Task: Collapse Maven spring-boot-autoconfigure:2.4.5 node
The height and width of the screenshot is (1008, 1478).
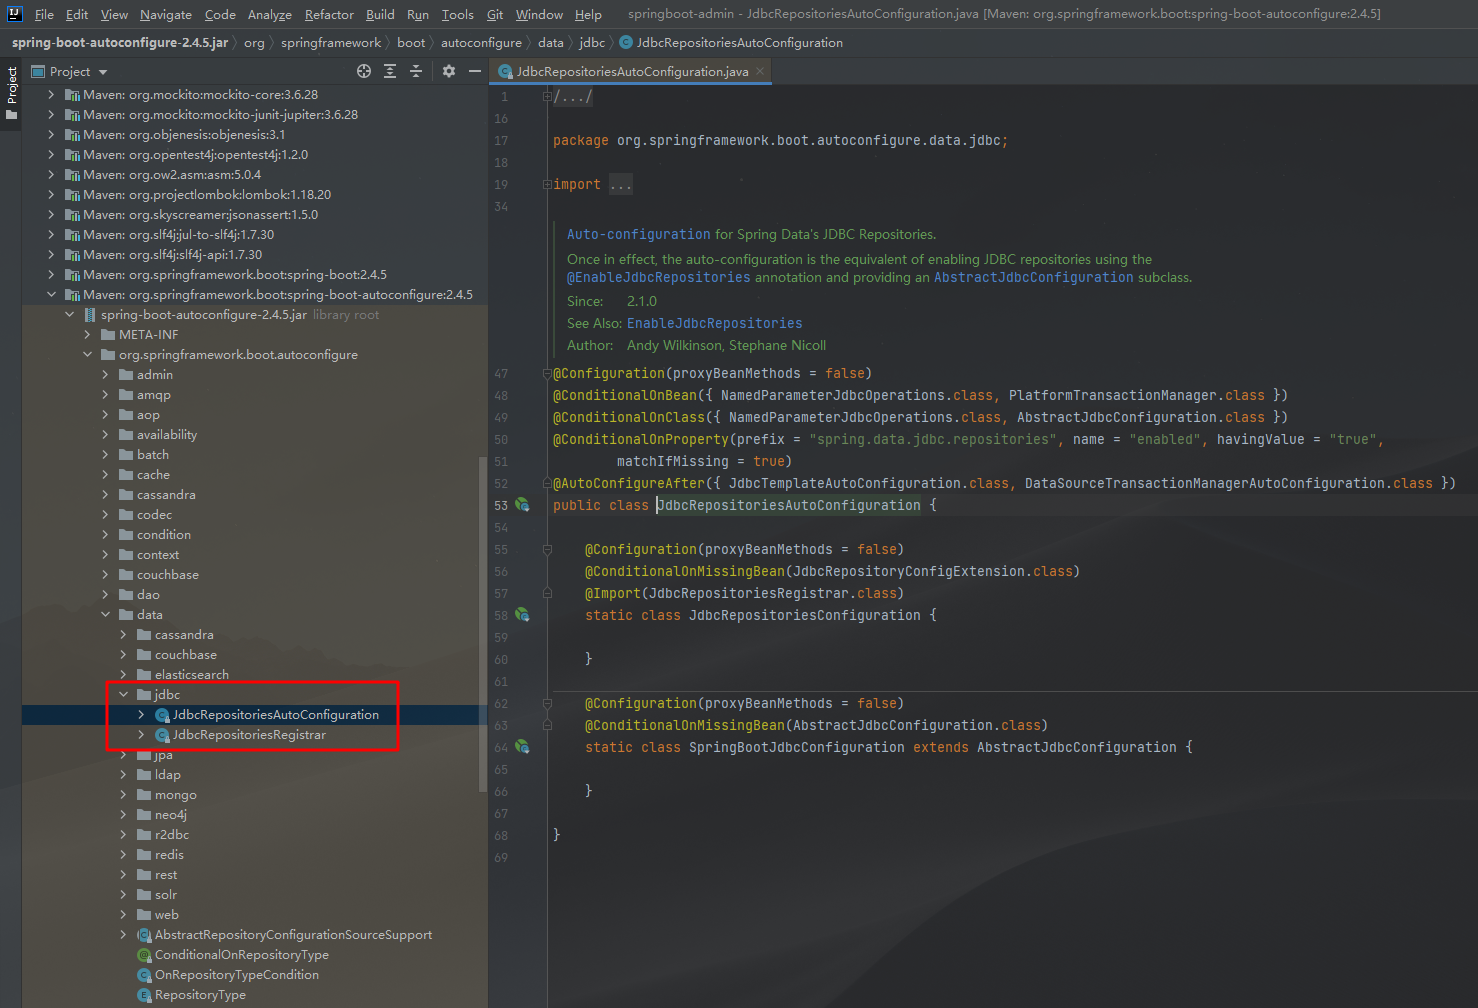Action: (x=51, y=295)
